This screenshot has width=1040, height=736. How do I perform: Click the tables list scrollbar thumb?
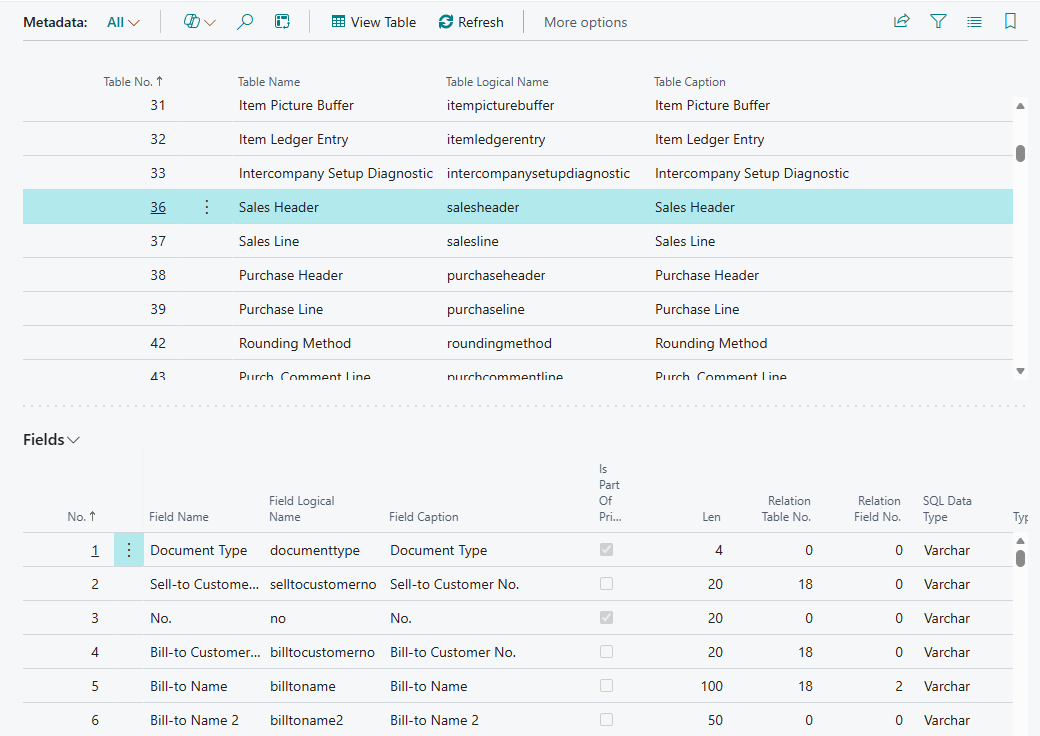[x=1020, y=153]
